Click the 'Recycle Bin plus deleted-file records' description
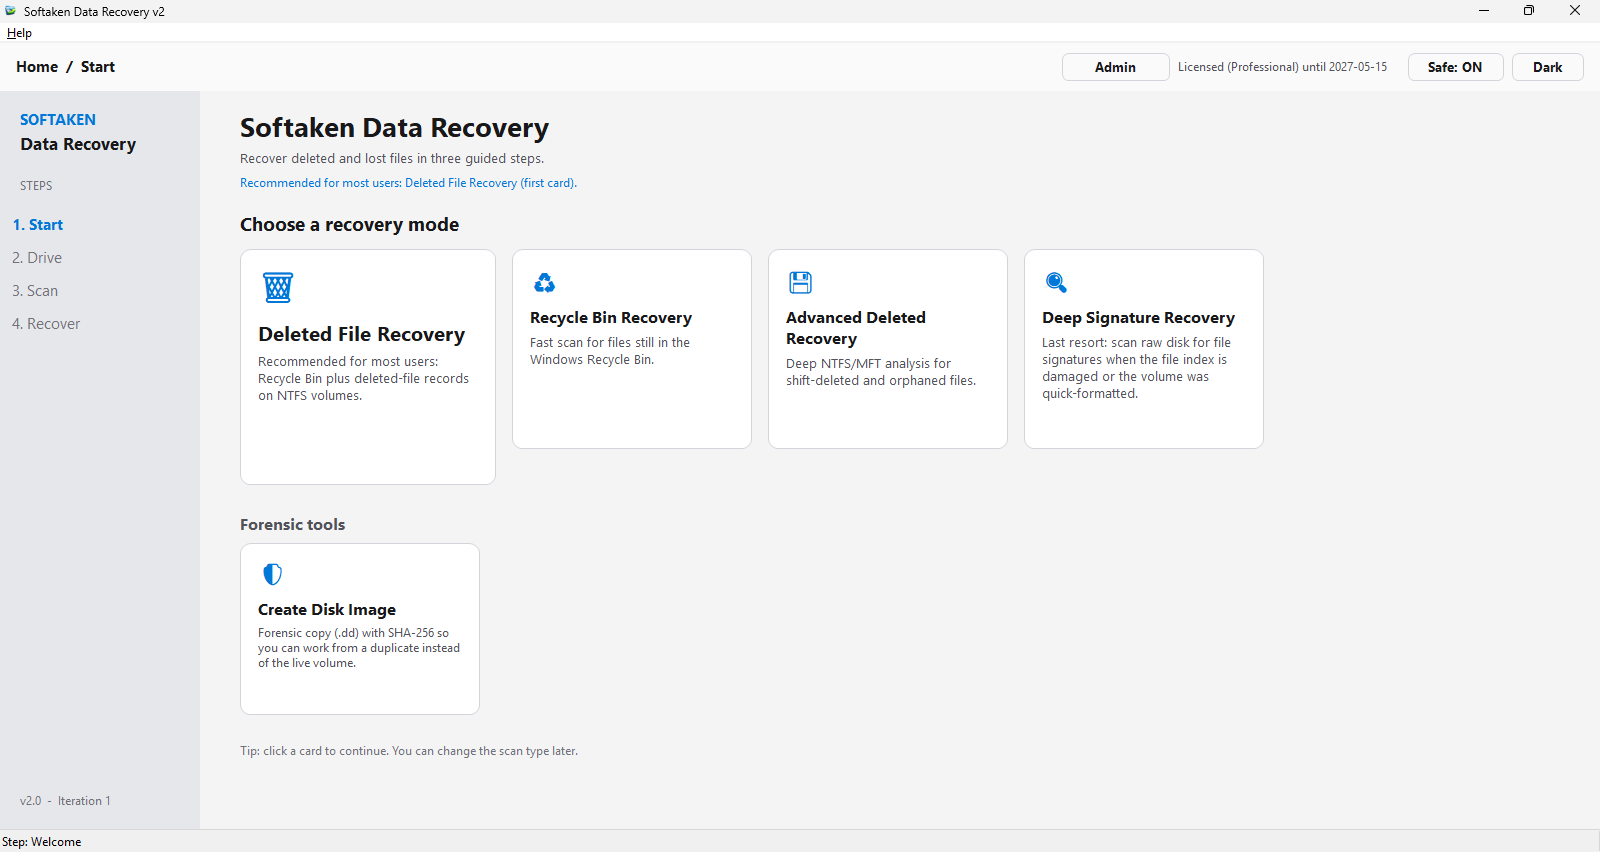1600x852 pixels. [x=363, y=379]
